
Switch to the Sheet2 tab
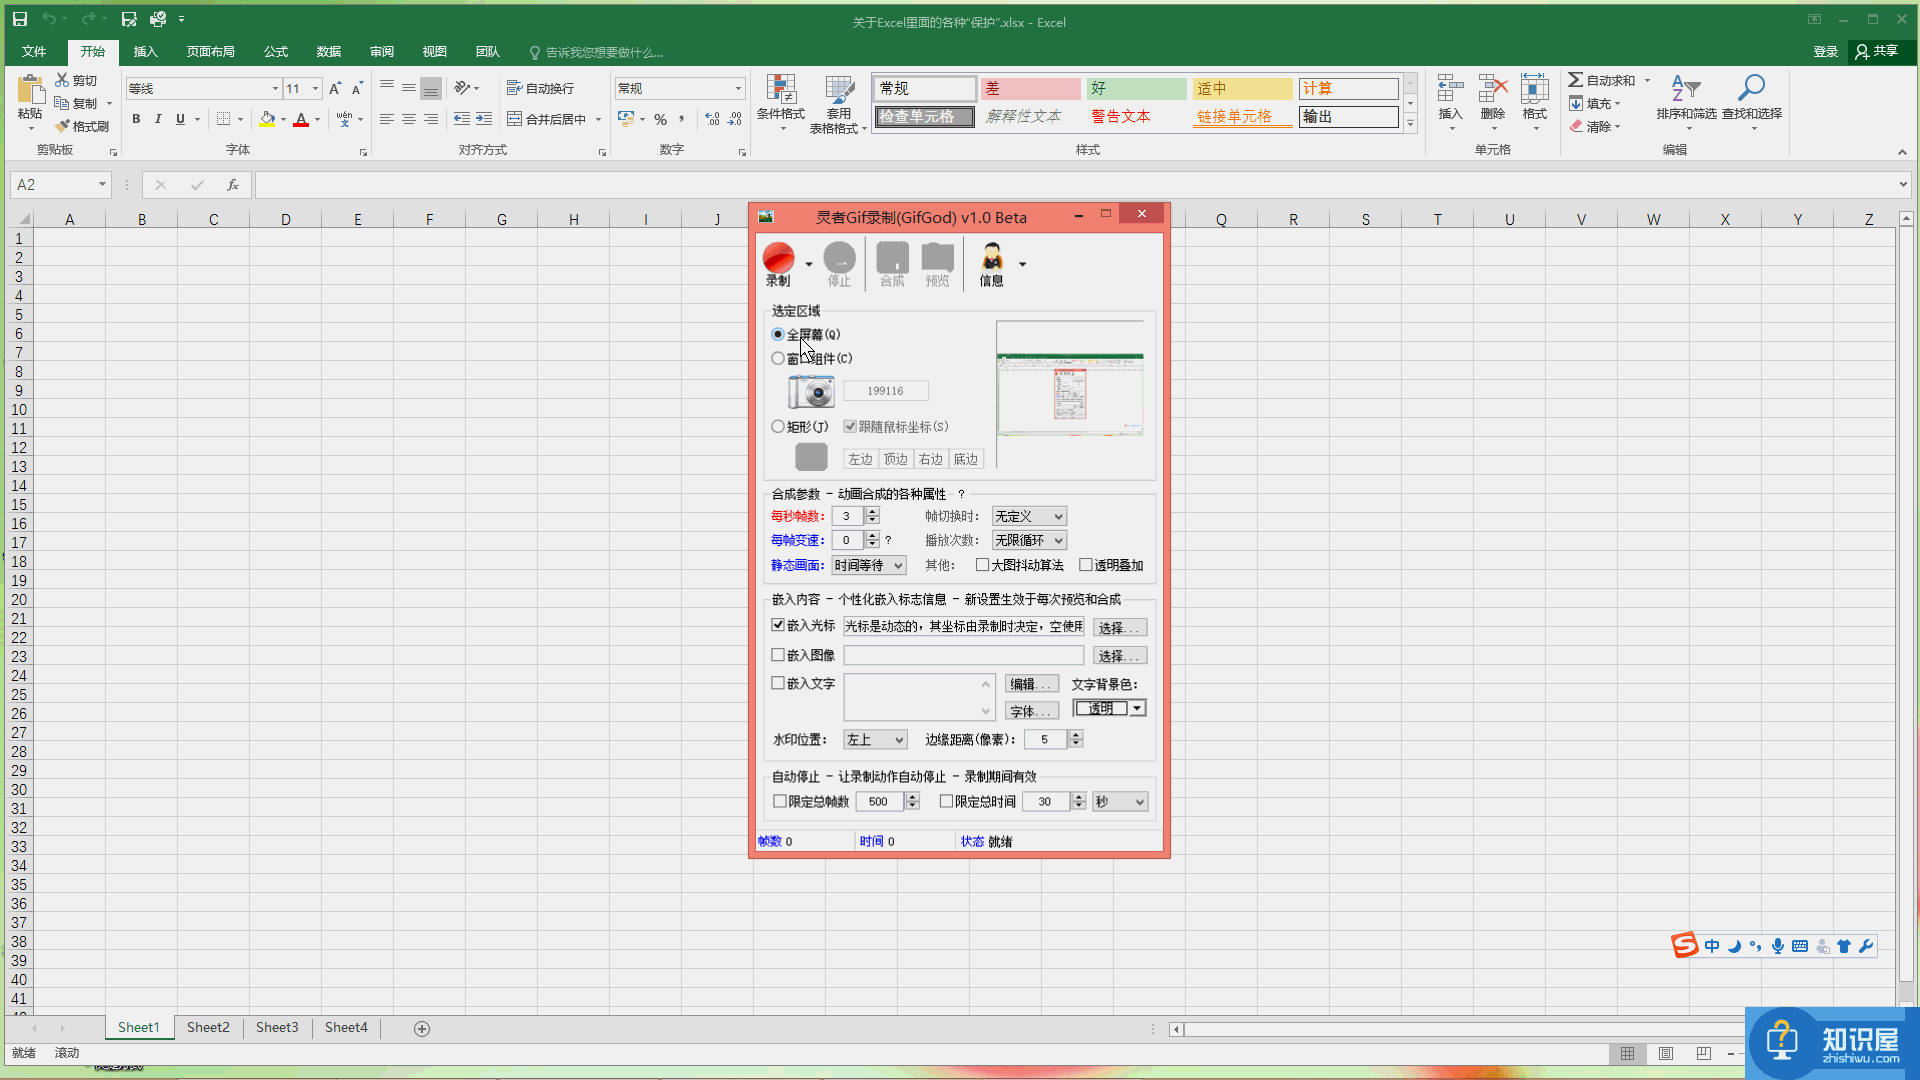pyautogui.click(x=208, y=1028)
